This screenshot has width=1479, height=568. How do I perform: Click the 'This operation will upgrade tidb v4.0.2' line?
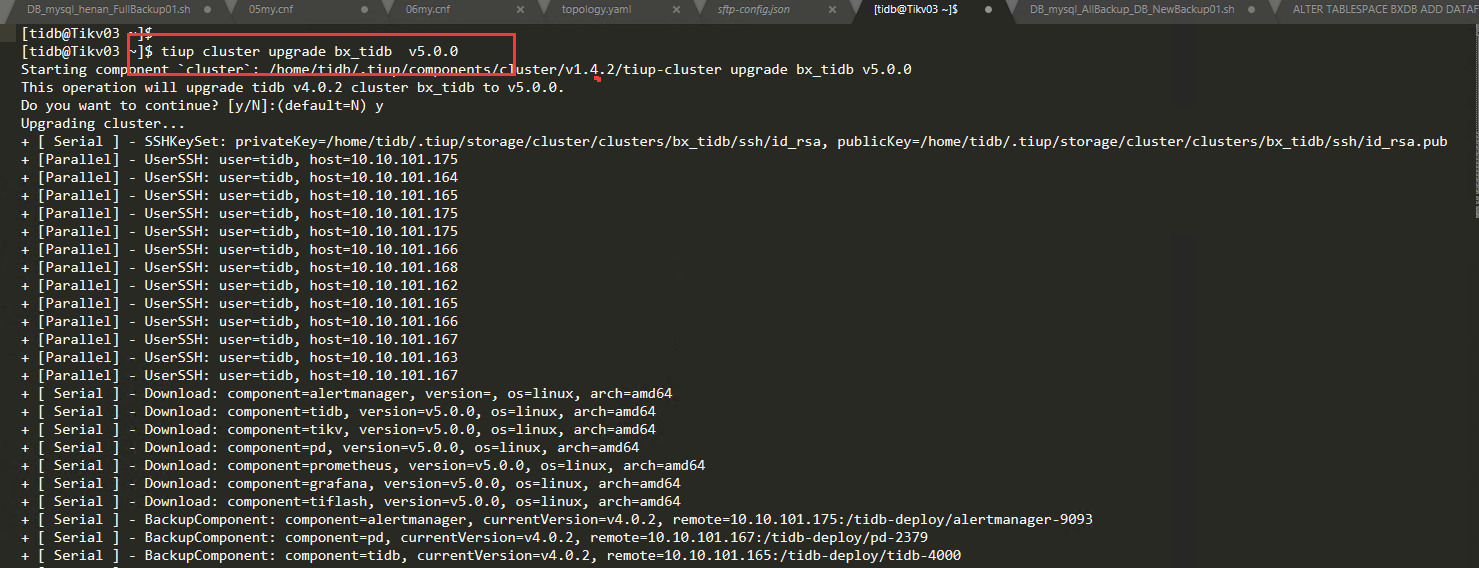coord(293,87)
